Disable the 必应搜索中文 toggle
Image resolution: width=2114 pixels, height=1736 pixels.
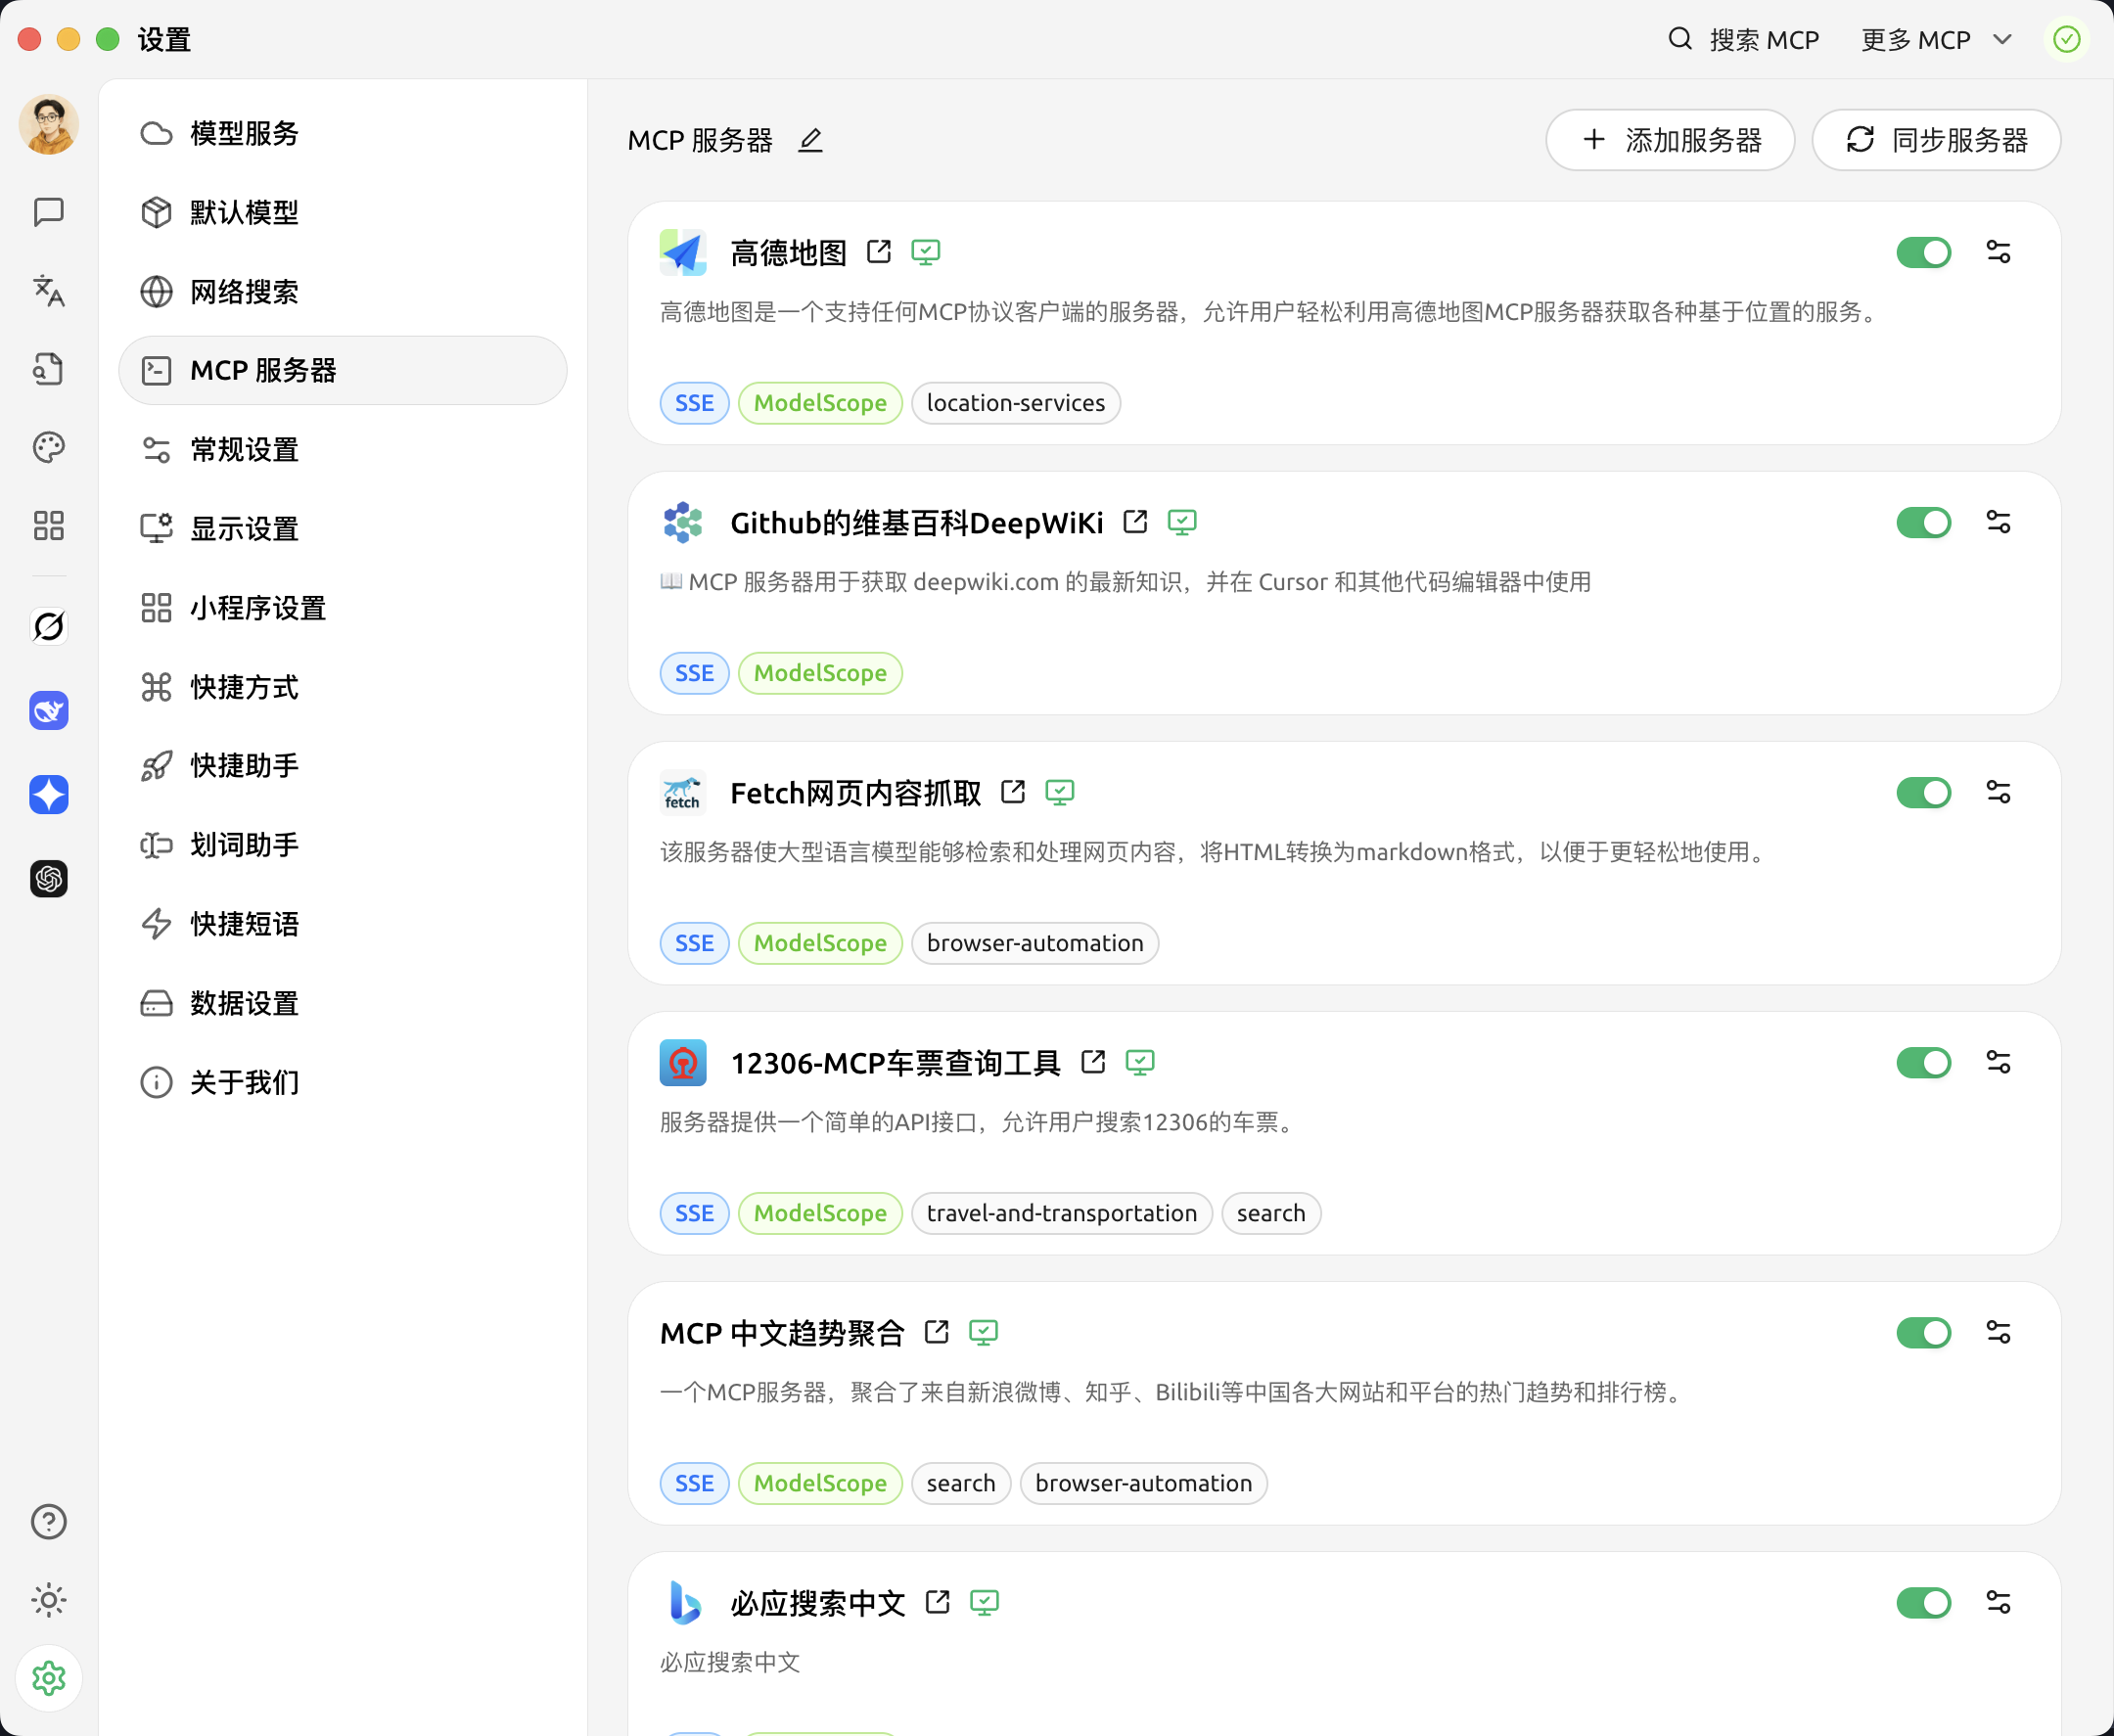pyautogui.click(x=1924, y=1602)
